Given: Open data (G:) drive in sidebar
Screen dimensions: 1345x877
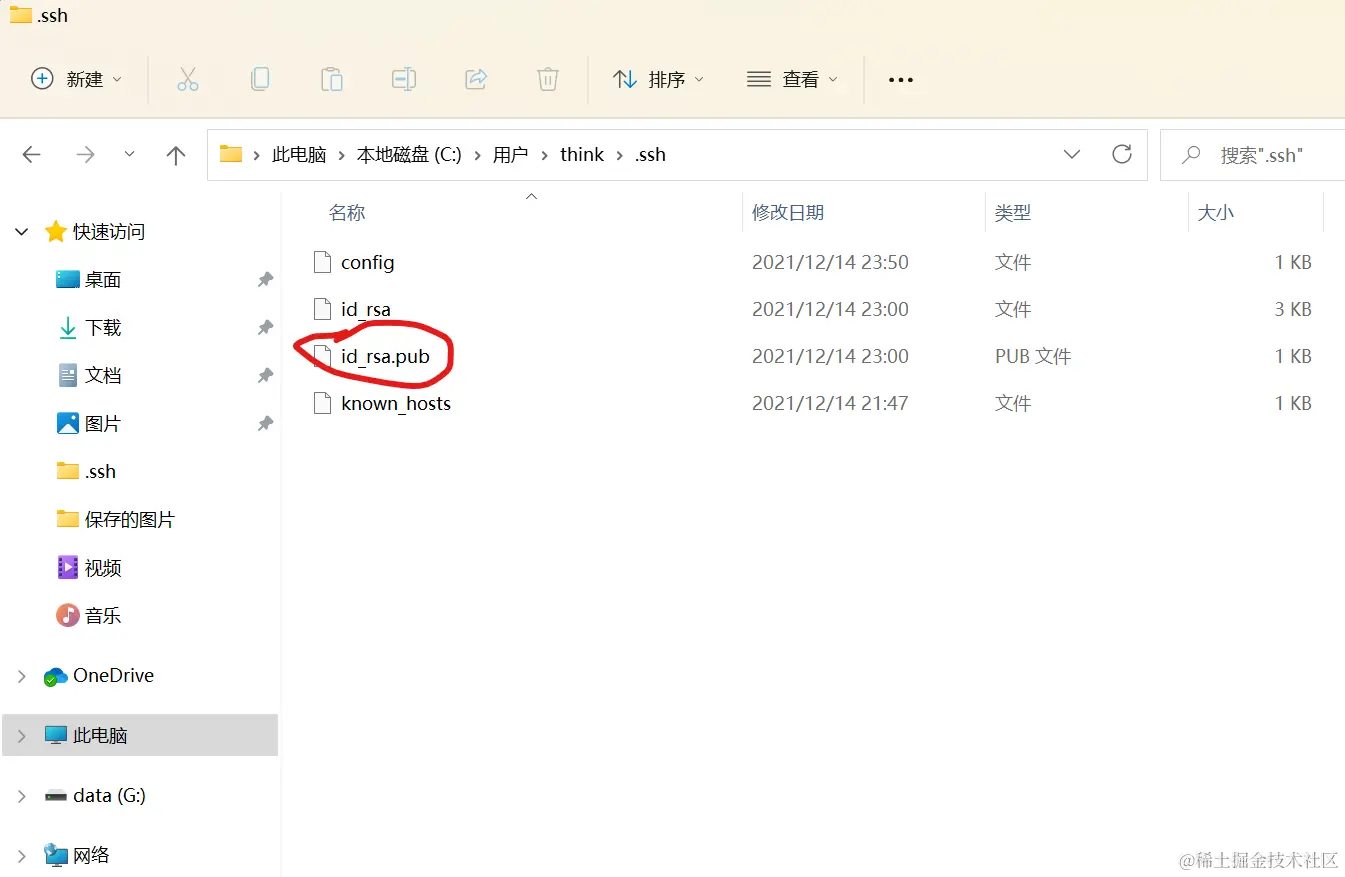Looking at the screenshot, I should 109,796.
